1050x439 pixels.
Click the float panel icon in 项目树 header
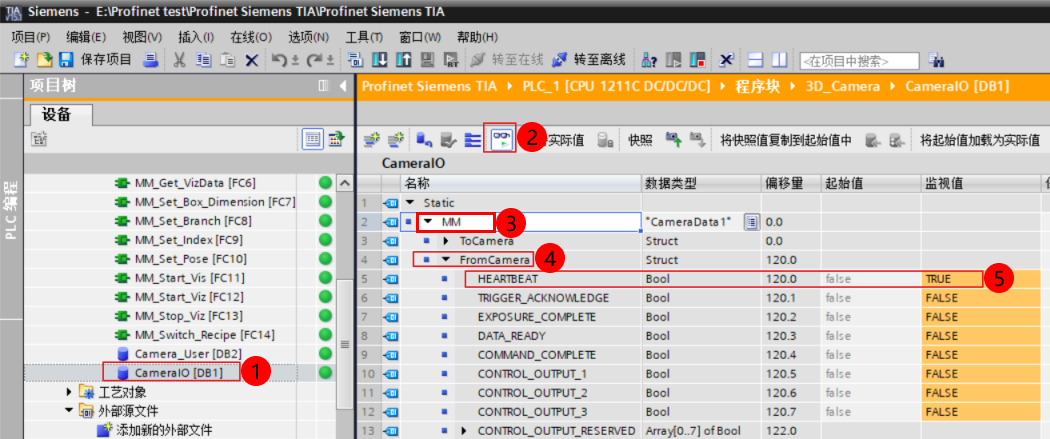click(323, 86)
